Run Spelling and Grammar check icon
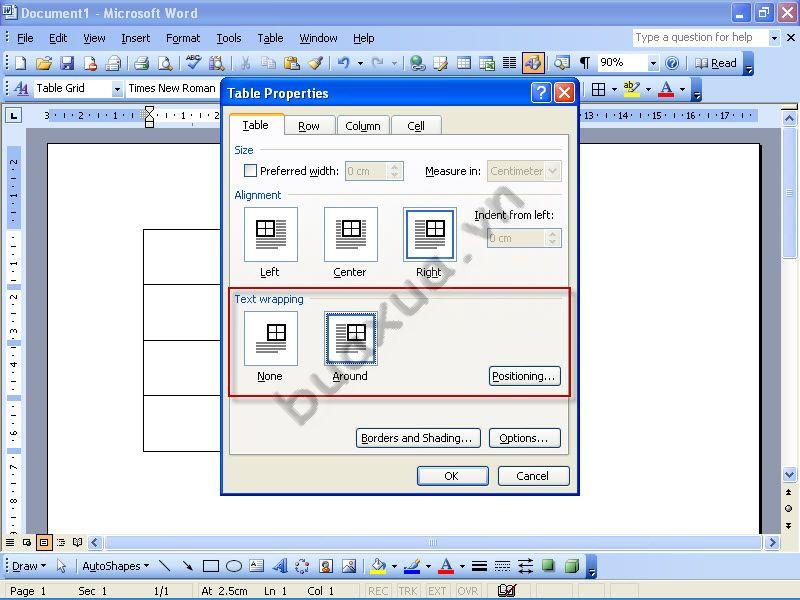The image size is (800, 600). (193, 63)
